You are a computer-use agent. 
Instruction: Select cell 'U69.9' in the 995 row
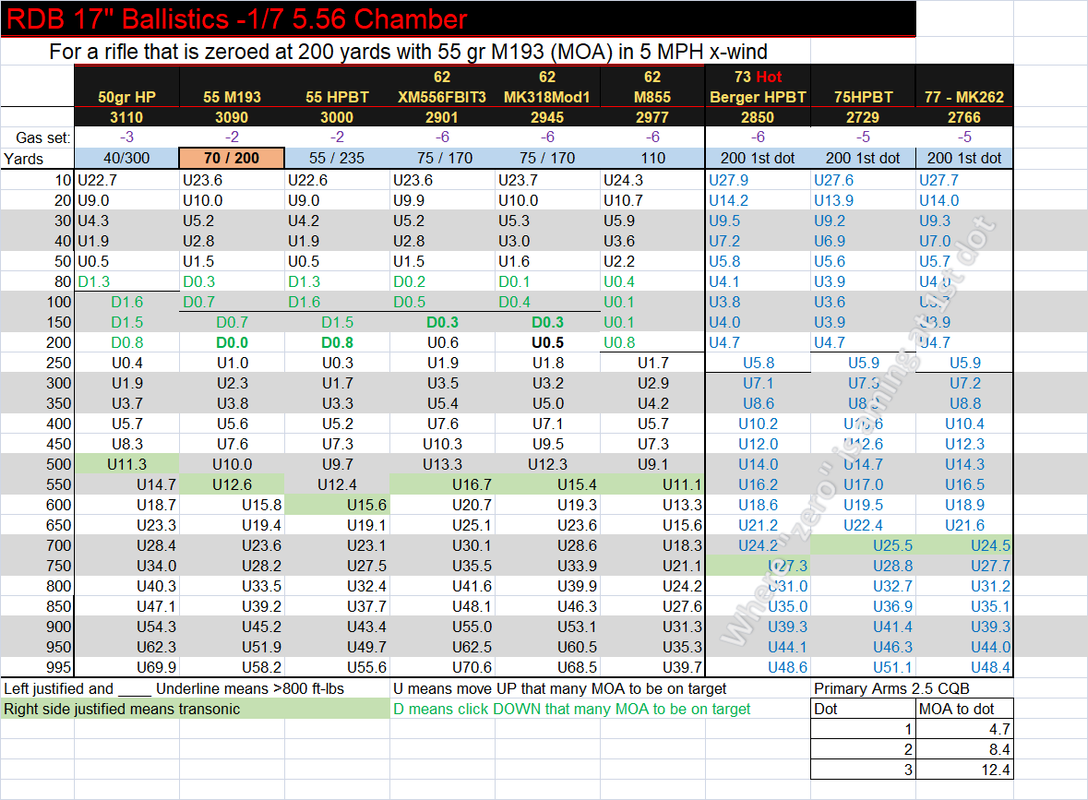coord(126,667)
